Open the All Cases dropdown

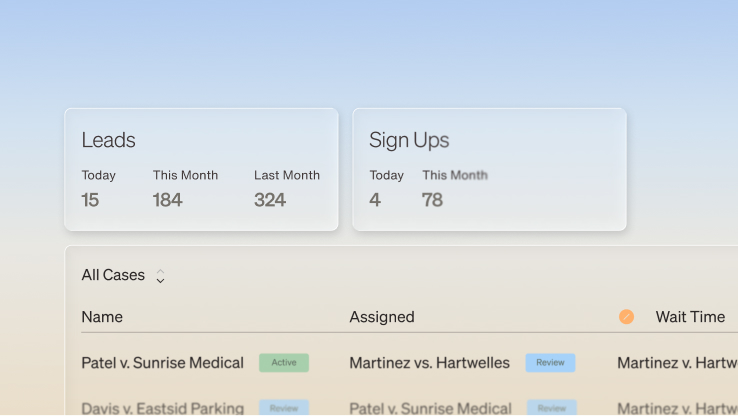click(123, 275)
